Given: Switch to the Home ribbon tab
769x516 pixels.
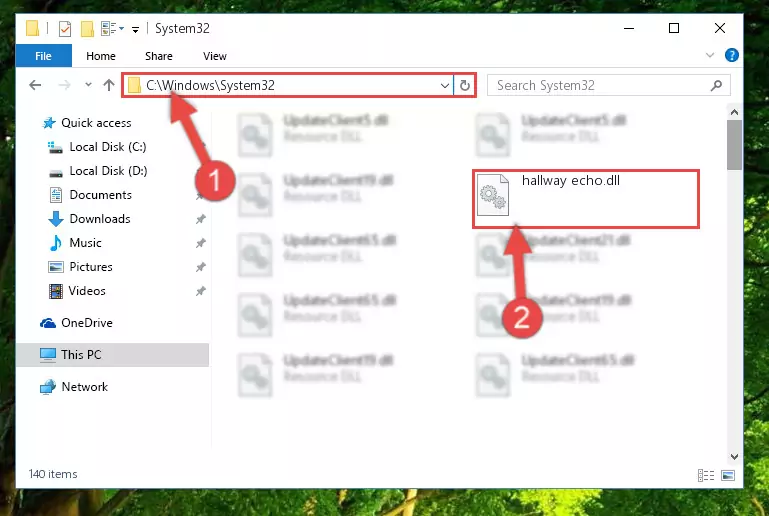Looking at the screenshot, I should 101,56.
